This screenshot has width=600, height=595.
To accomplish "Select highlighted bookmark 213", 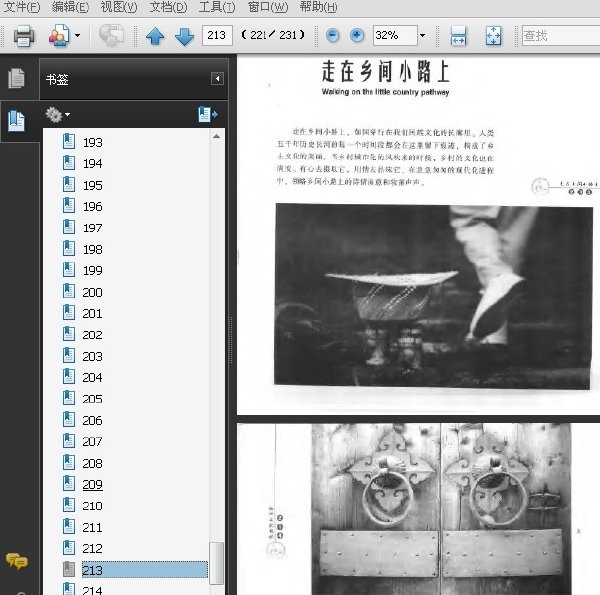I will click(x=145, y=570).
